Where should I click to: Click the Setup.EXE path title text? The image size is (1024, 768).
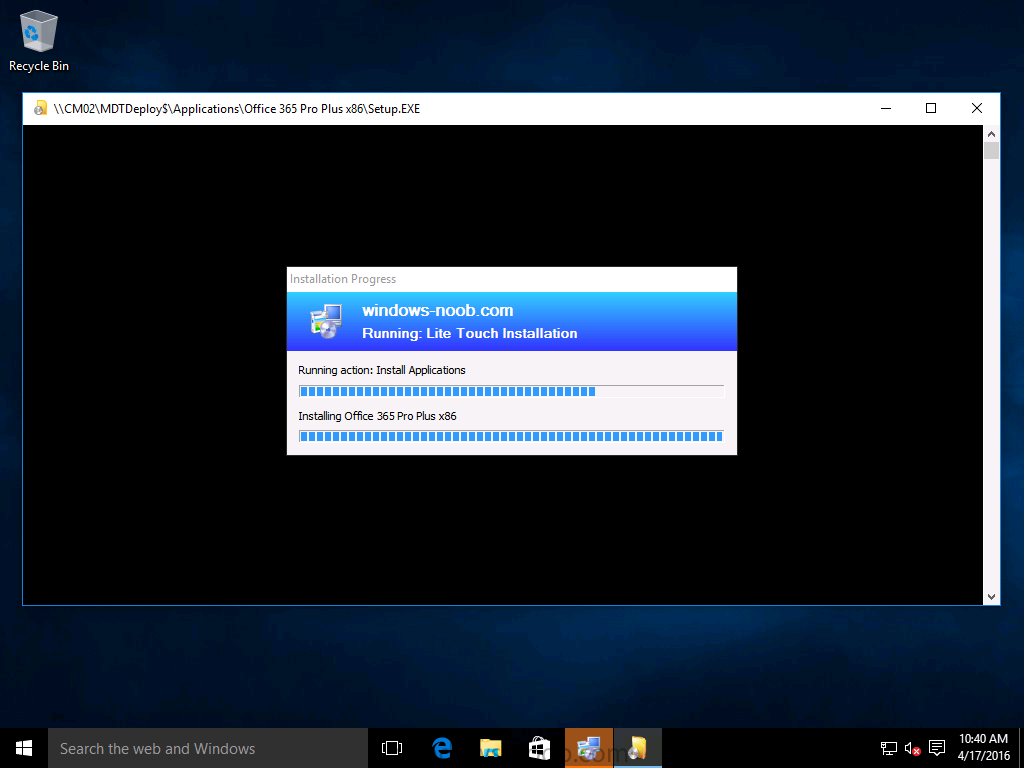[x=237, y=108]
